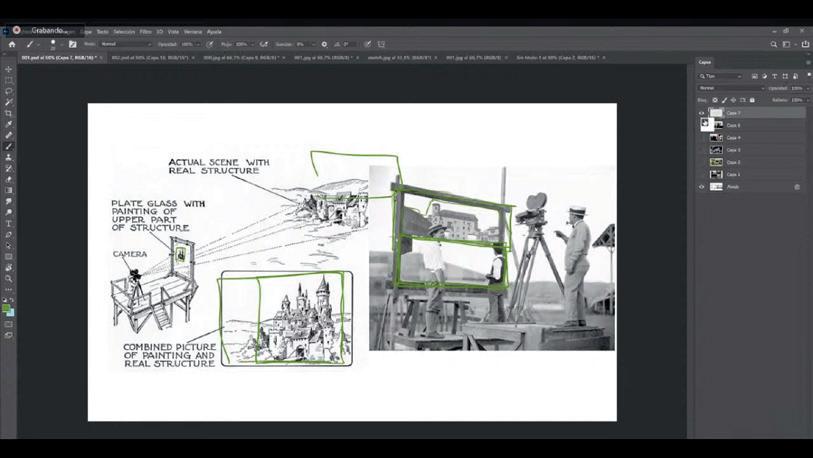The image size is (813, 458).
Task: Select the Magic Wand tool
Action: tap(8, 102)
